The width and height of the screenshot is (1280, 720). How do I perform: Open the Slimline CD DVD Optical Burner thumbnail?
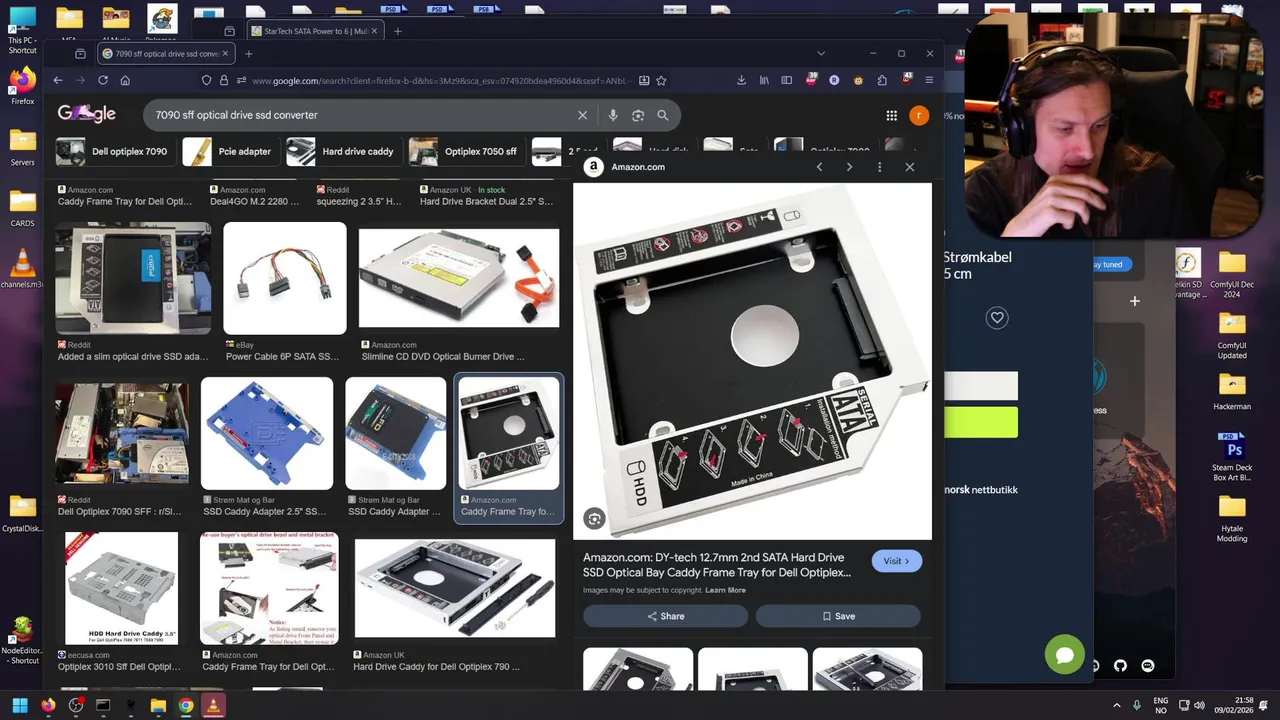pyautogui.click(x=459, y=278)
